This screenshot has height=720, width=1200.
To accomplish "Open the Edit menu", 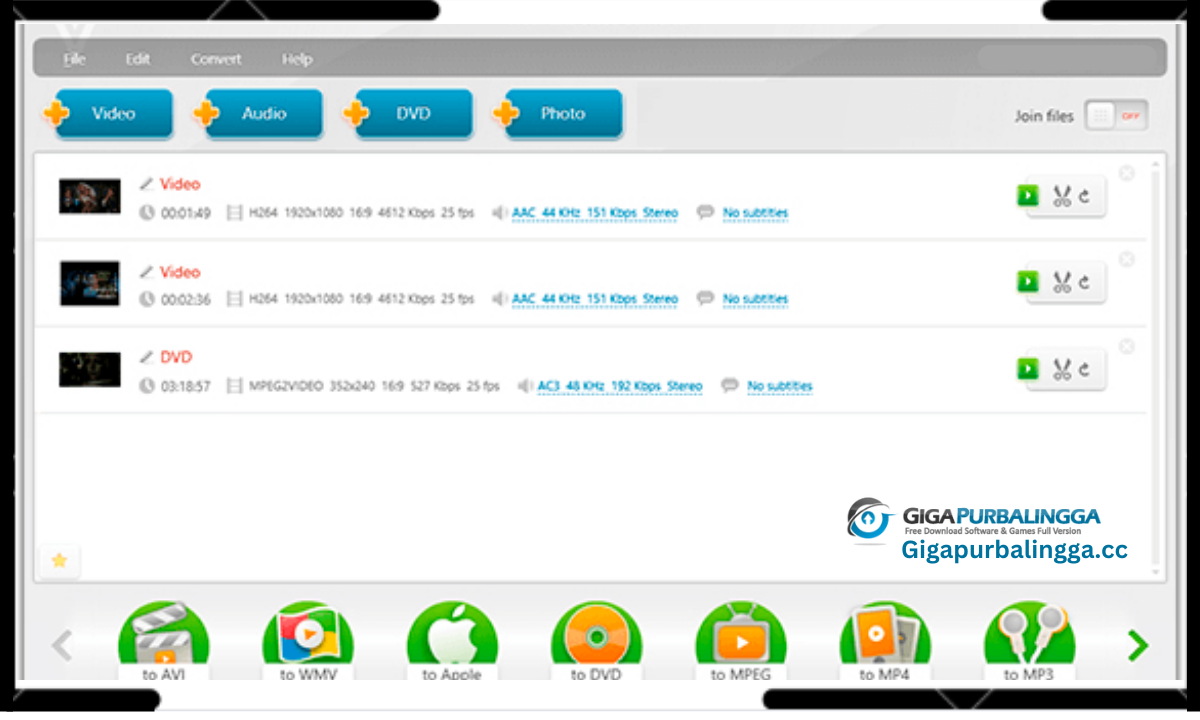I will [137, 59].
